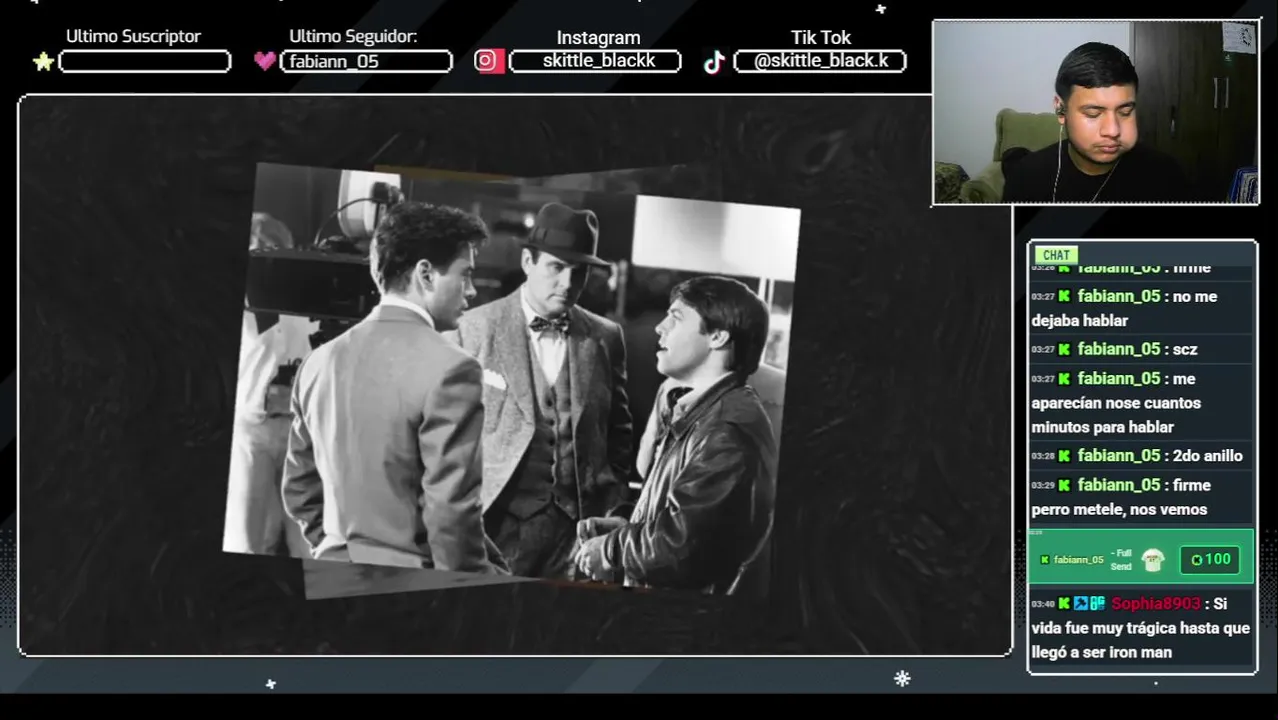The width and height of the screenshot is (1278, 720).
Task: Click the snowflake icon below the chat panel
Action: [x=902, y=679]
